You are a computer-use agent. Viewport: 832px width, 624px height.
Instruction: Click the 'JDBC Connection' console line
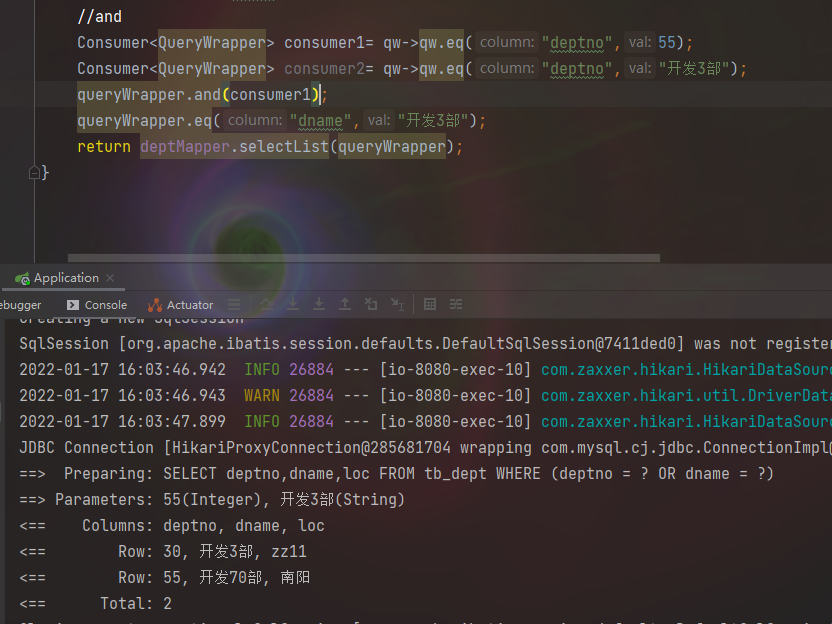(426, 447)
